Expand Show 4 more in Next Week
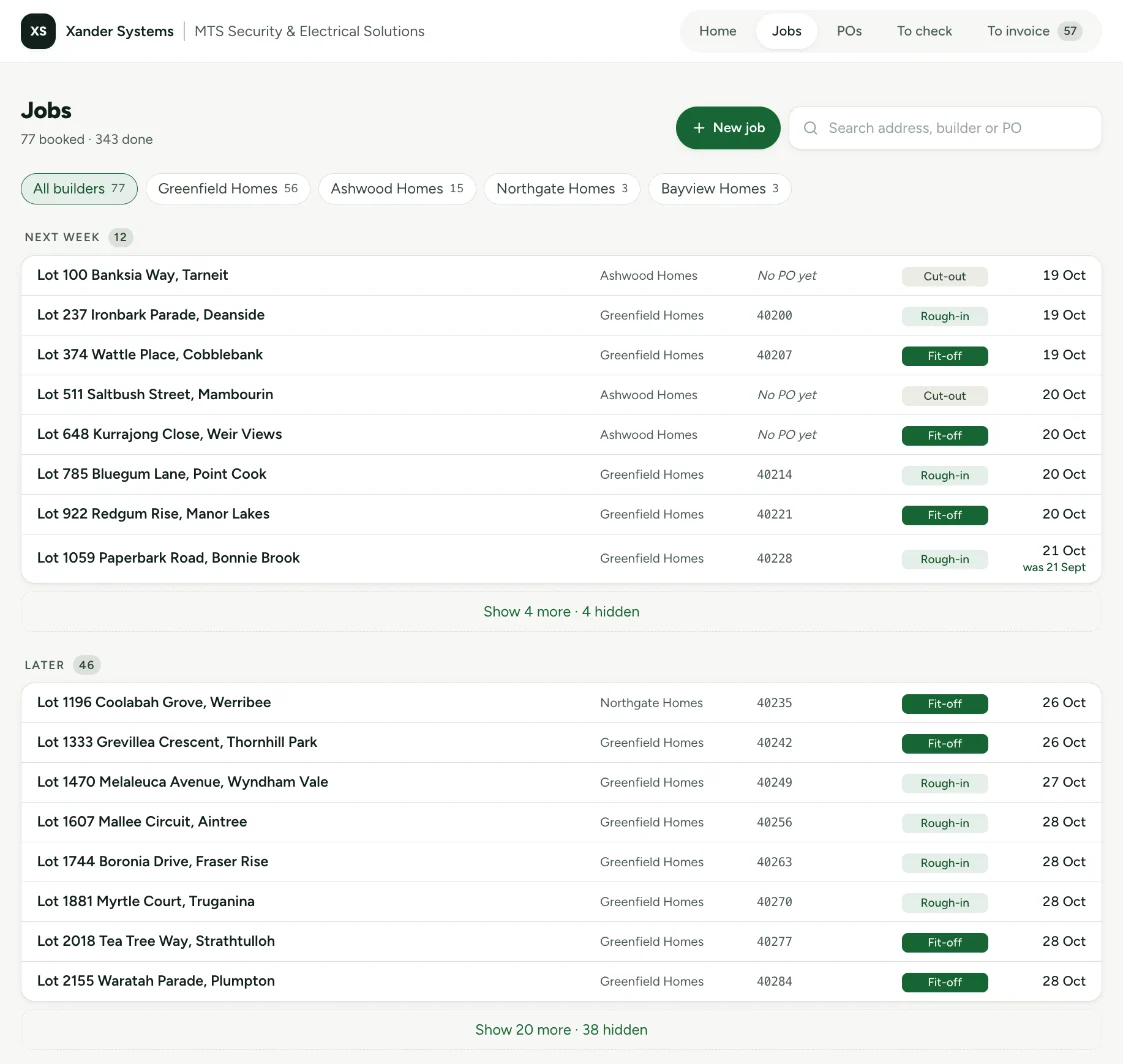 [x=562, y=612]
